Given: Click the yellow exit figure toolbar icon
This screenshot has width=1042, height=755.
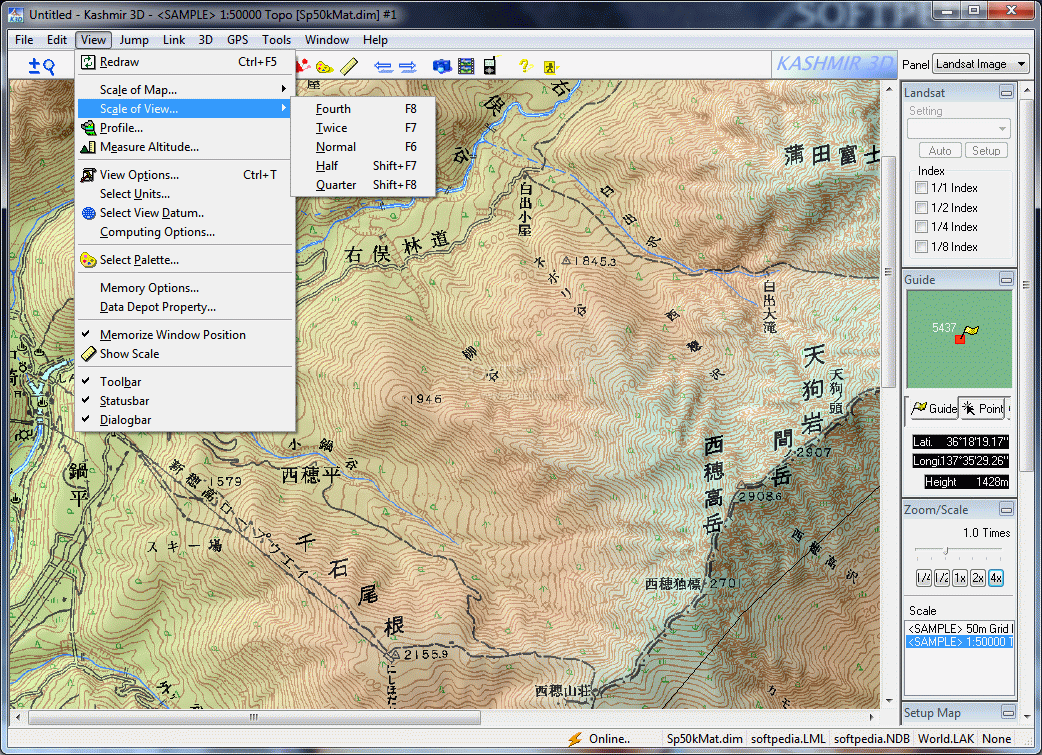Looking at the screenshot, I should [x=550, y=66].
